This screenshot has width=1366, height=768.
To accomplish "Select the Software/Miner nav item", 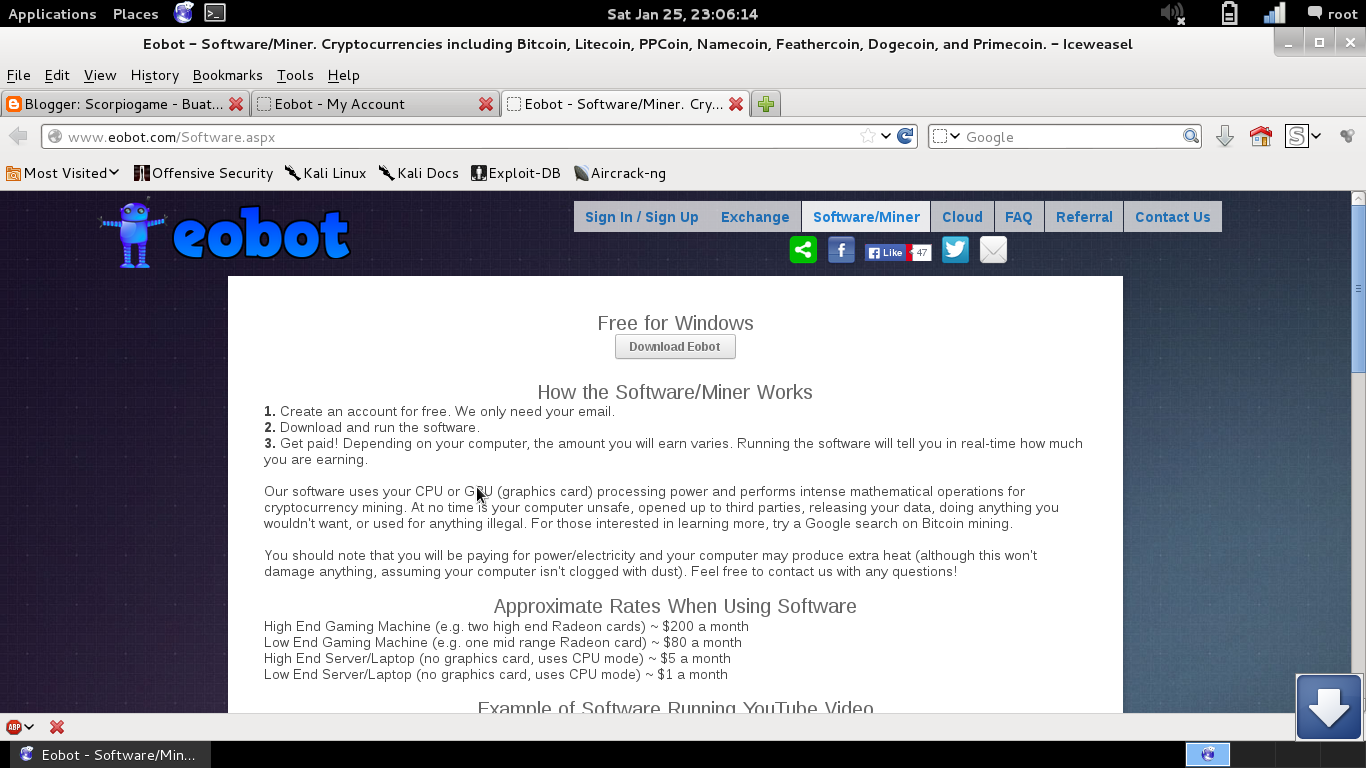I will coord(866,217).
